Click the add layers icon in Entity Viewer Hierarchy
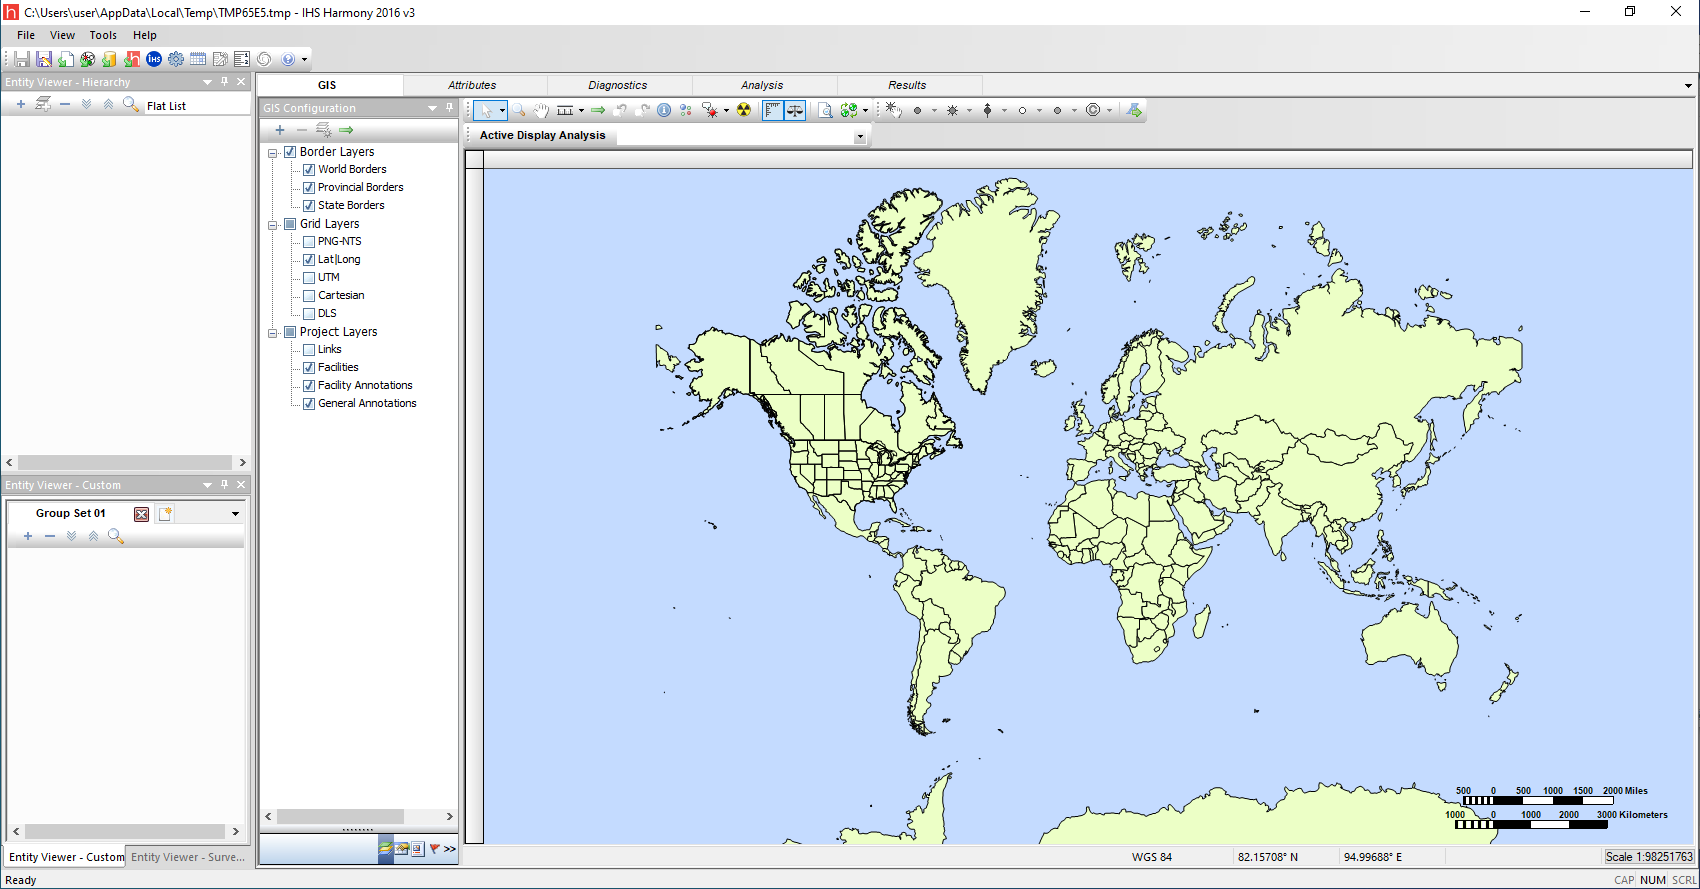The width and height of the screenshot is (1700, 889). click(43, 104)
